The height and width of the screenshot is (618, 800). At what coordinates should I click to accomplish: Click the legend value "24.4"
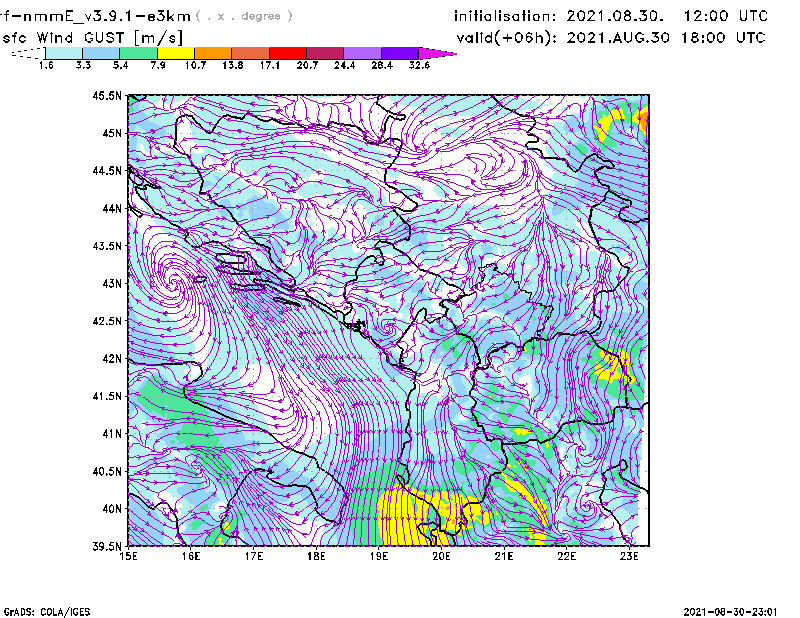pyautogui.click(x=344, y=65)
